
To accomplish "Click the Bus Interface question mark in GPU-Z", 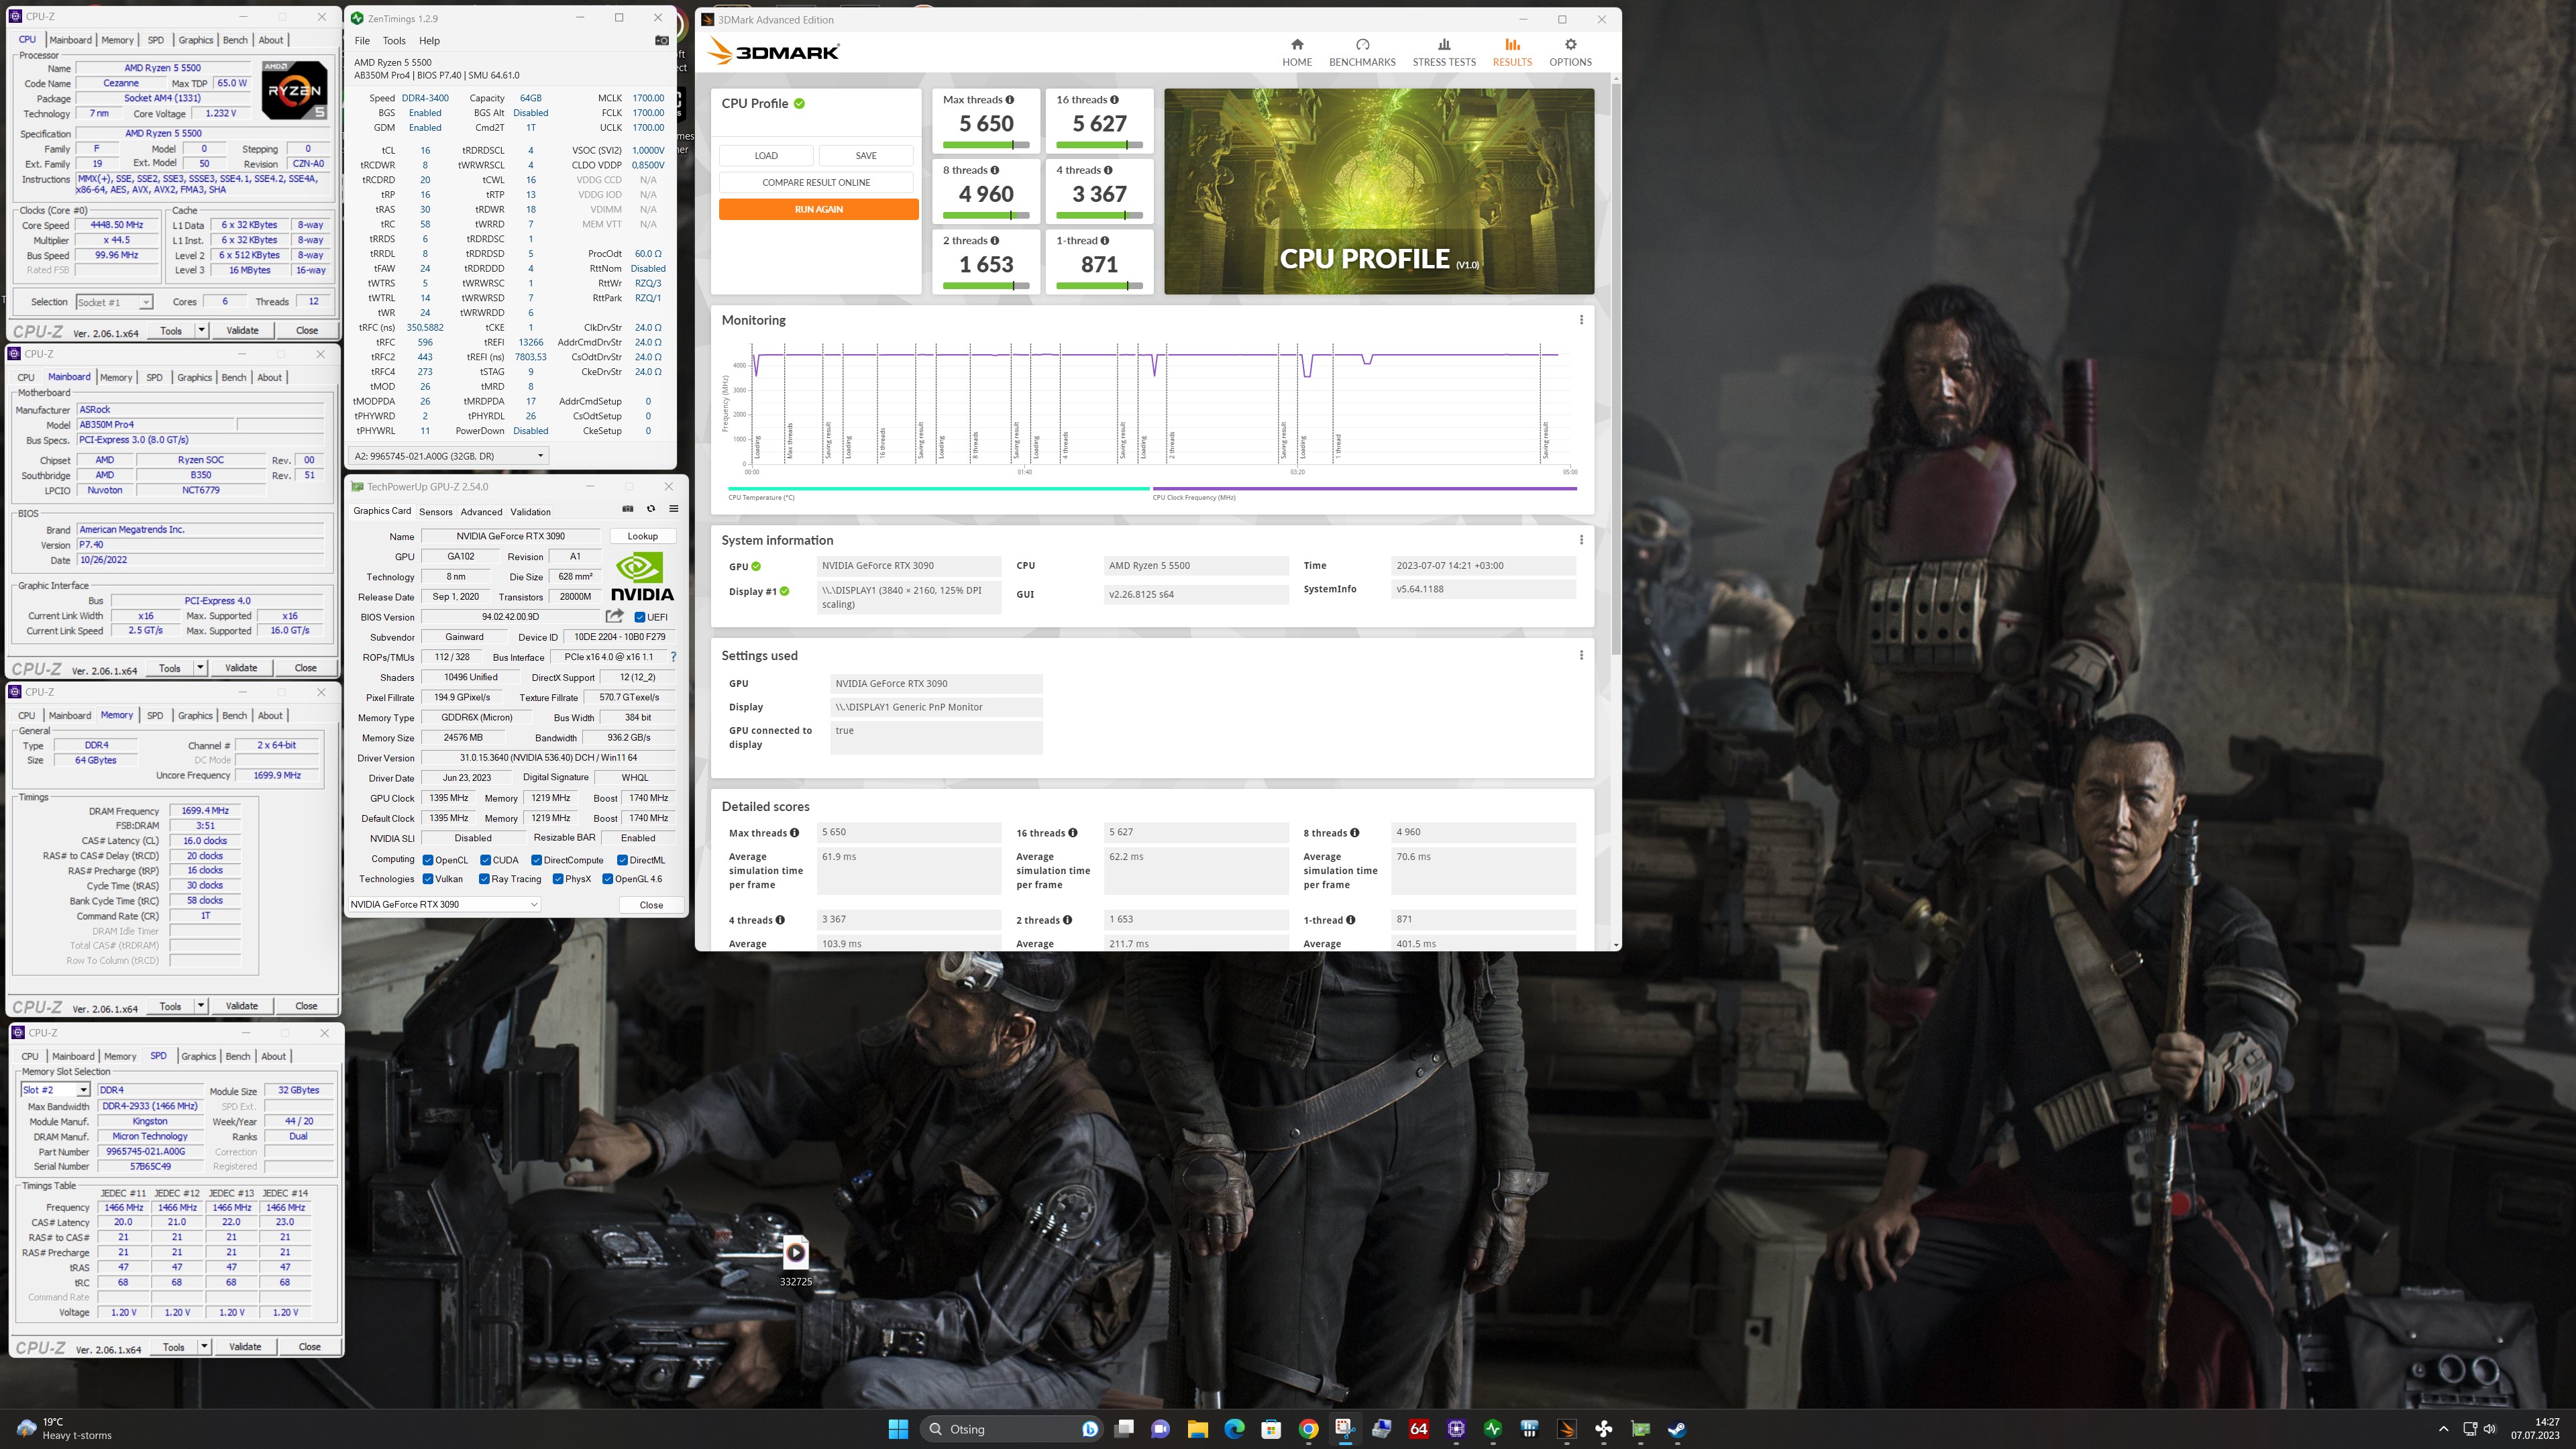I will [673, 657].
